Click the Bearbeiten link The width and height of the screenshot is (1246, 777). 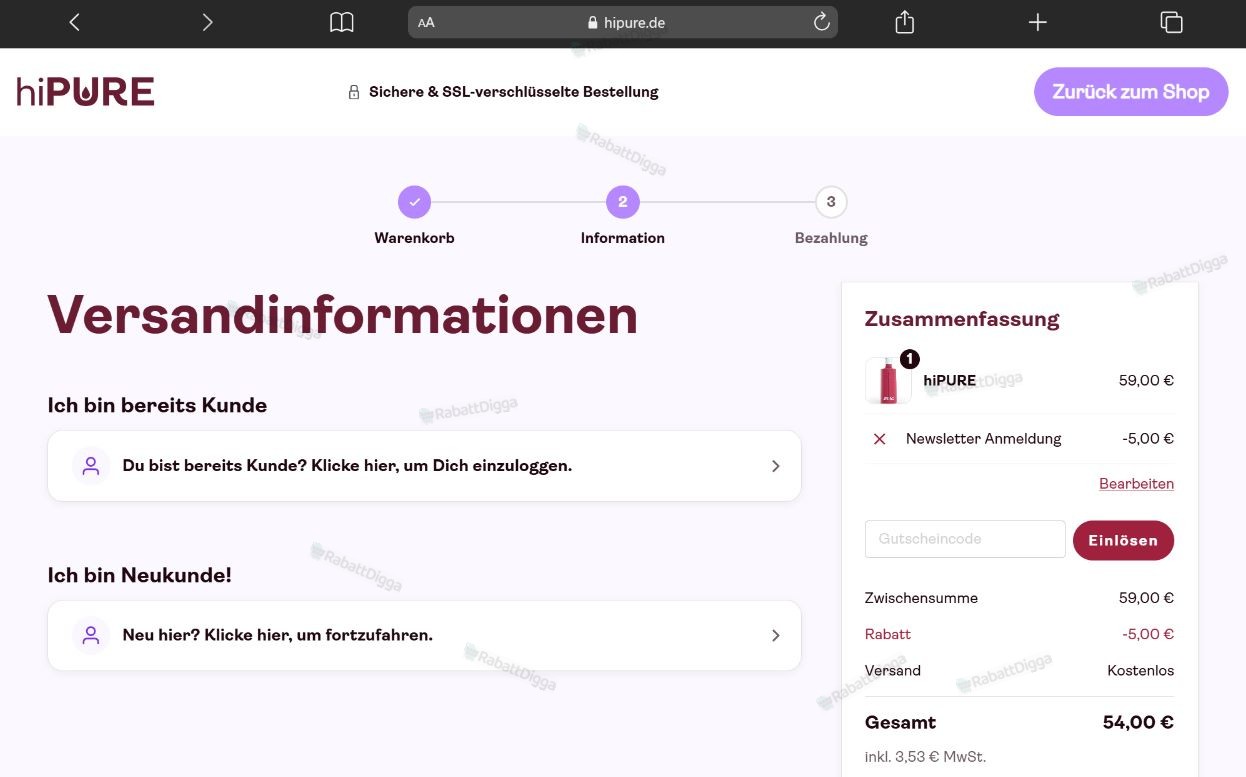point(1136,483)
